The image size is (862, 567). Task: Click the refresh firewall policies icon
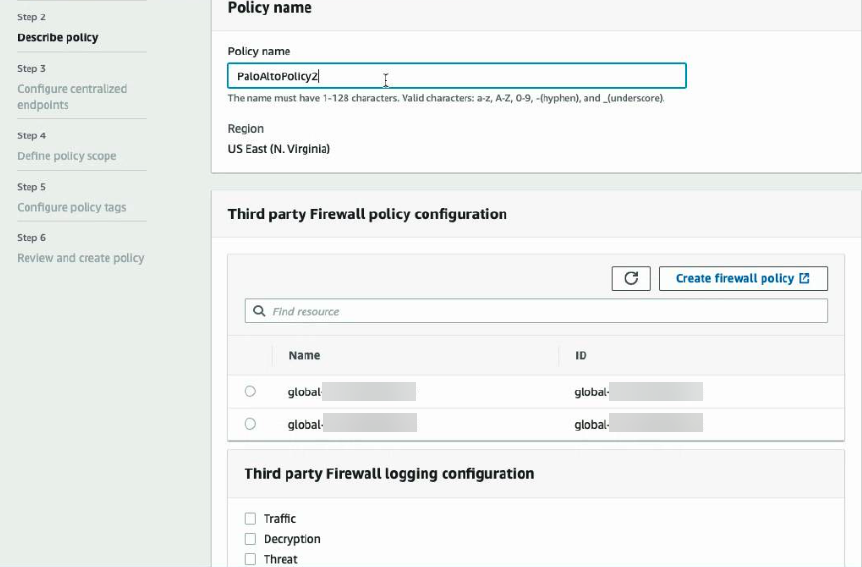631,278
